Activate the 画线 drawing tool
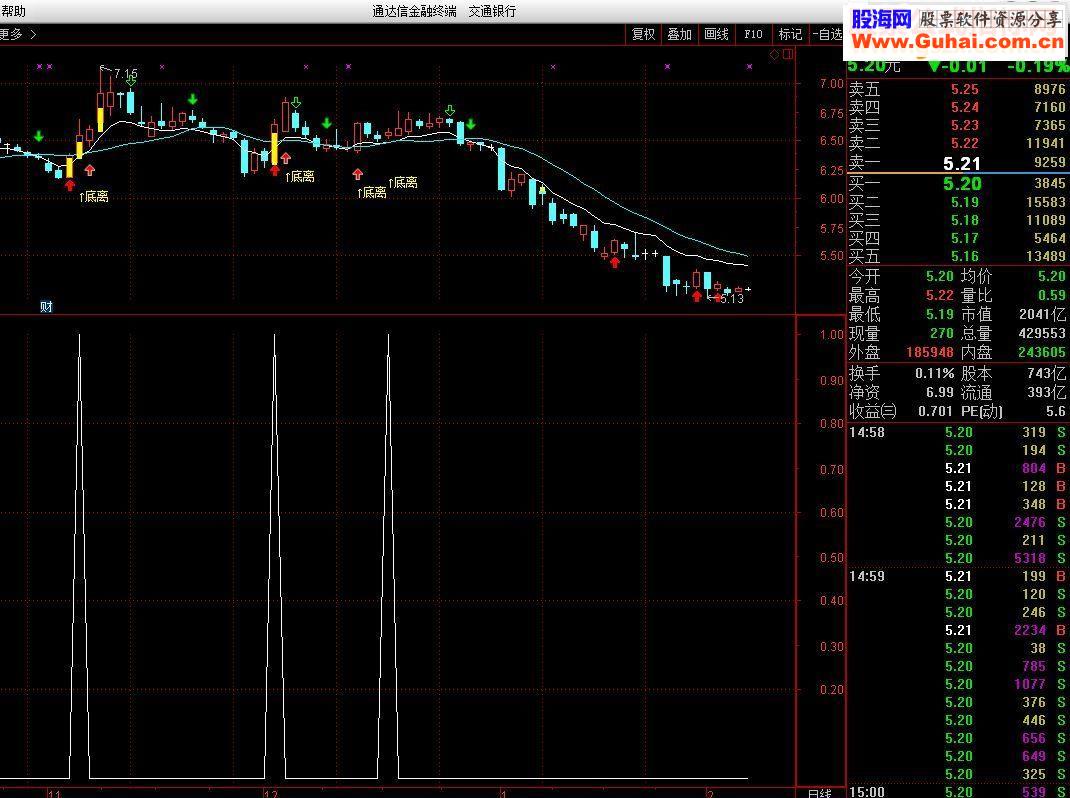The height and width of the screenshot is (798, 1070). pos(716,34)
